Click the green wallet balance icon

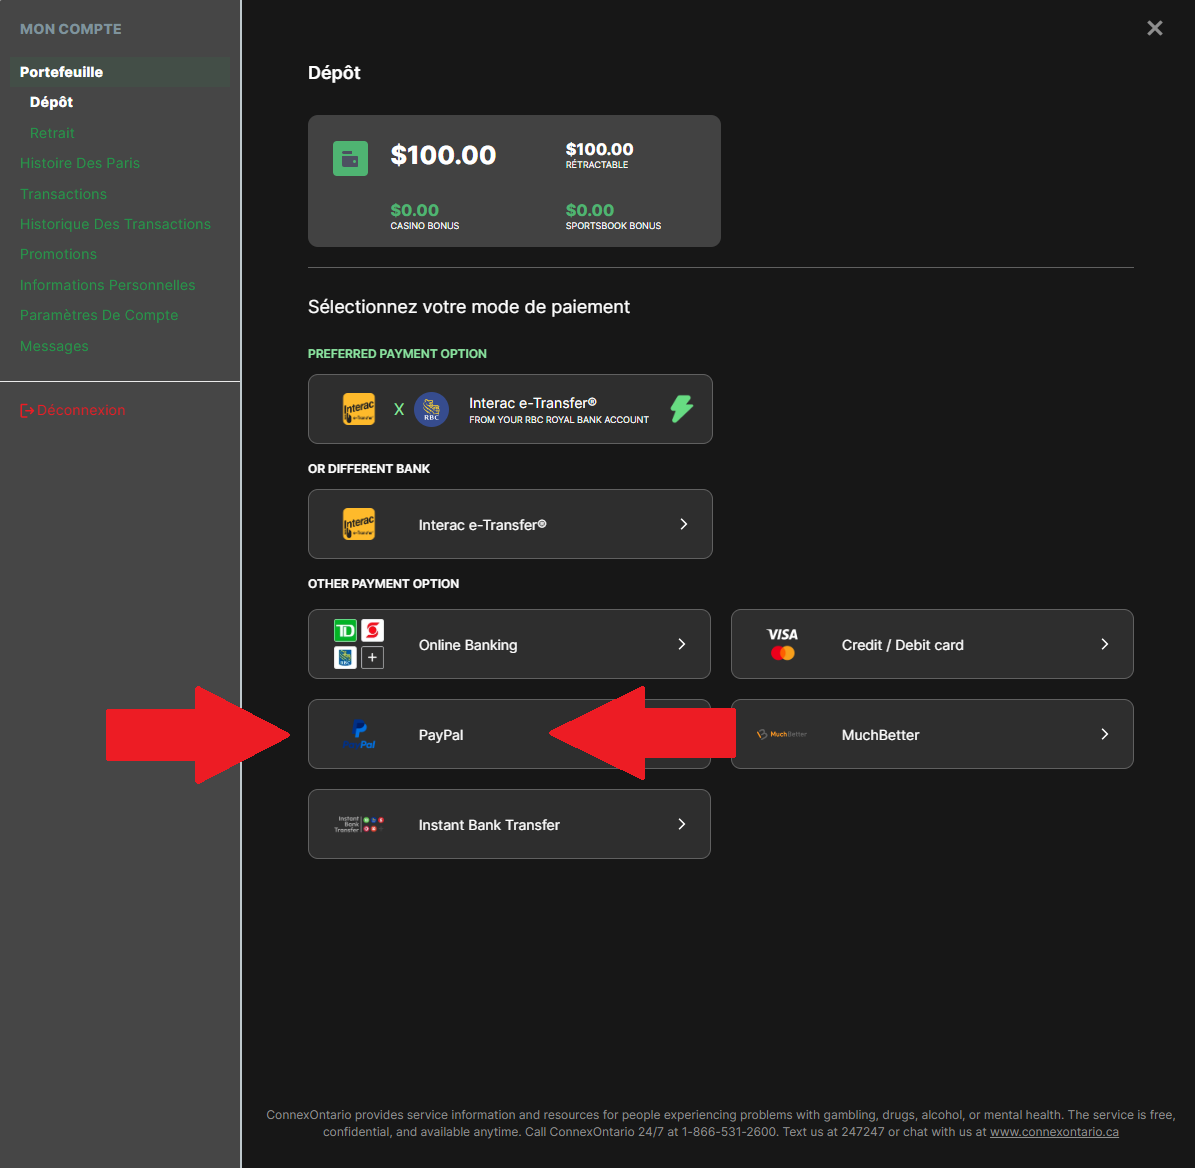coord(350,158)
